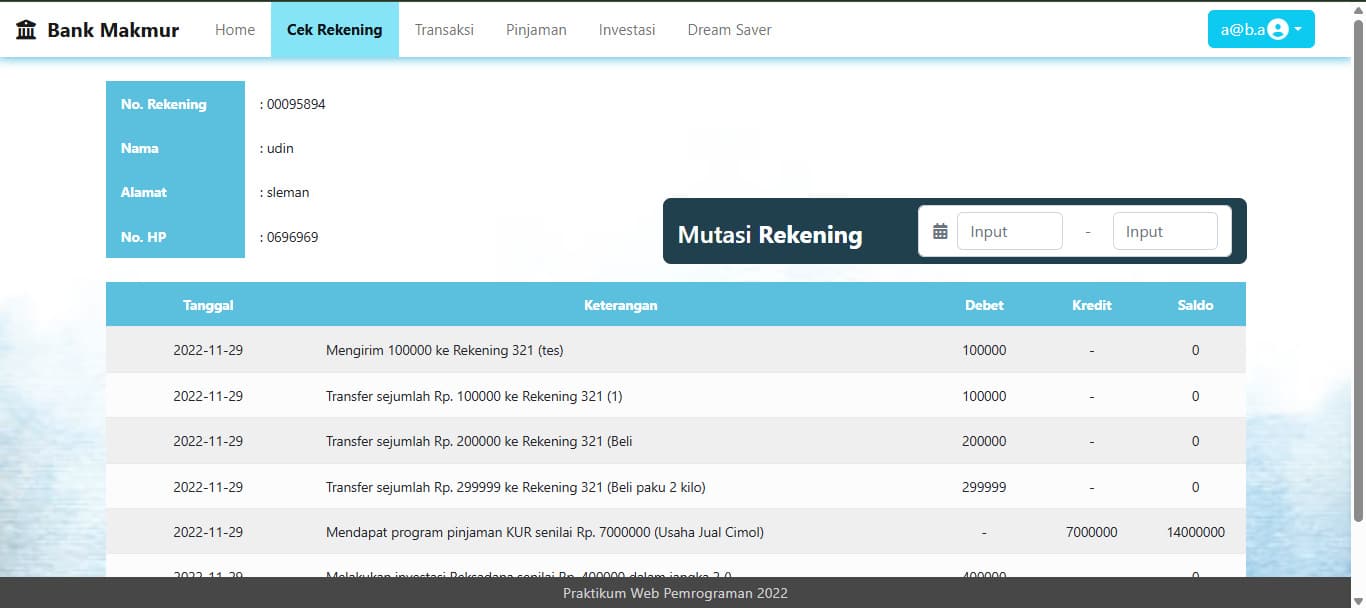Open the Investasi navigation item
This screenshot has height=608, width=1366.
tap(627, 29)
